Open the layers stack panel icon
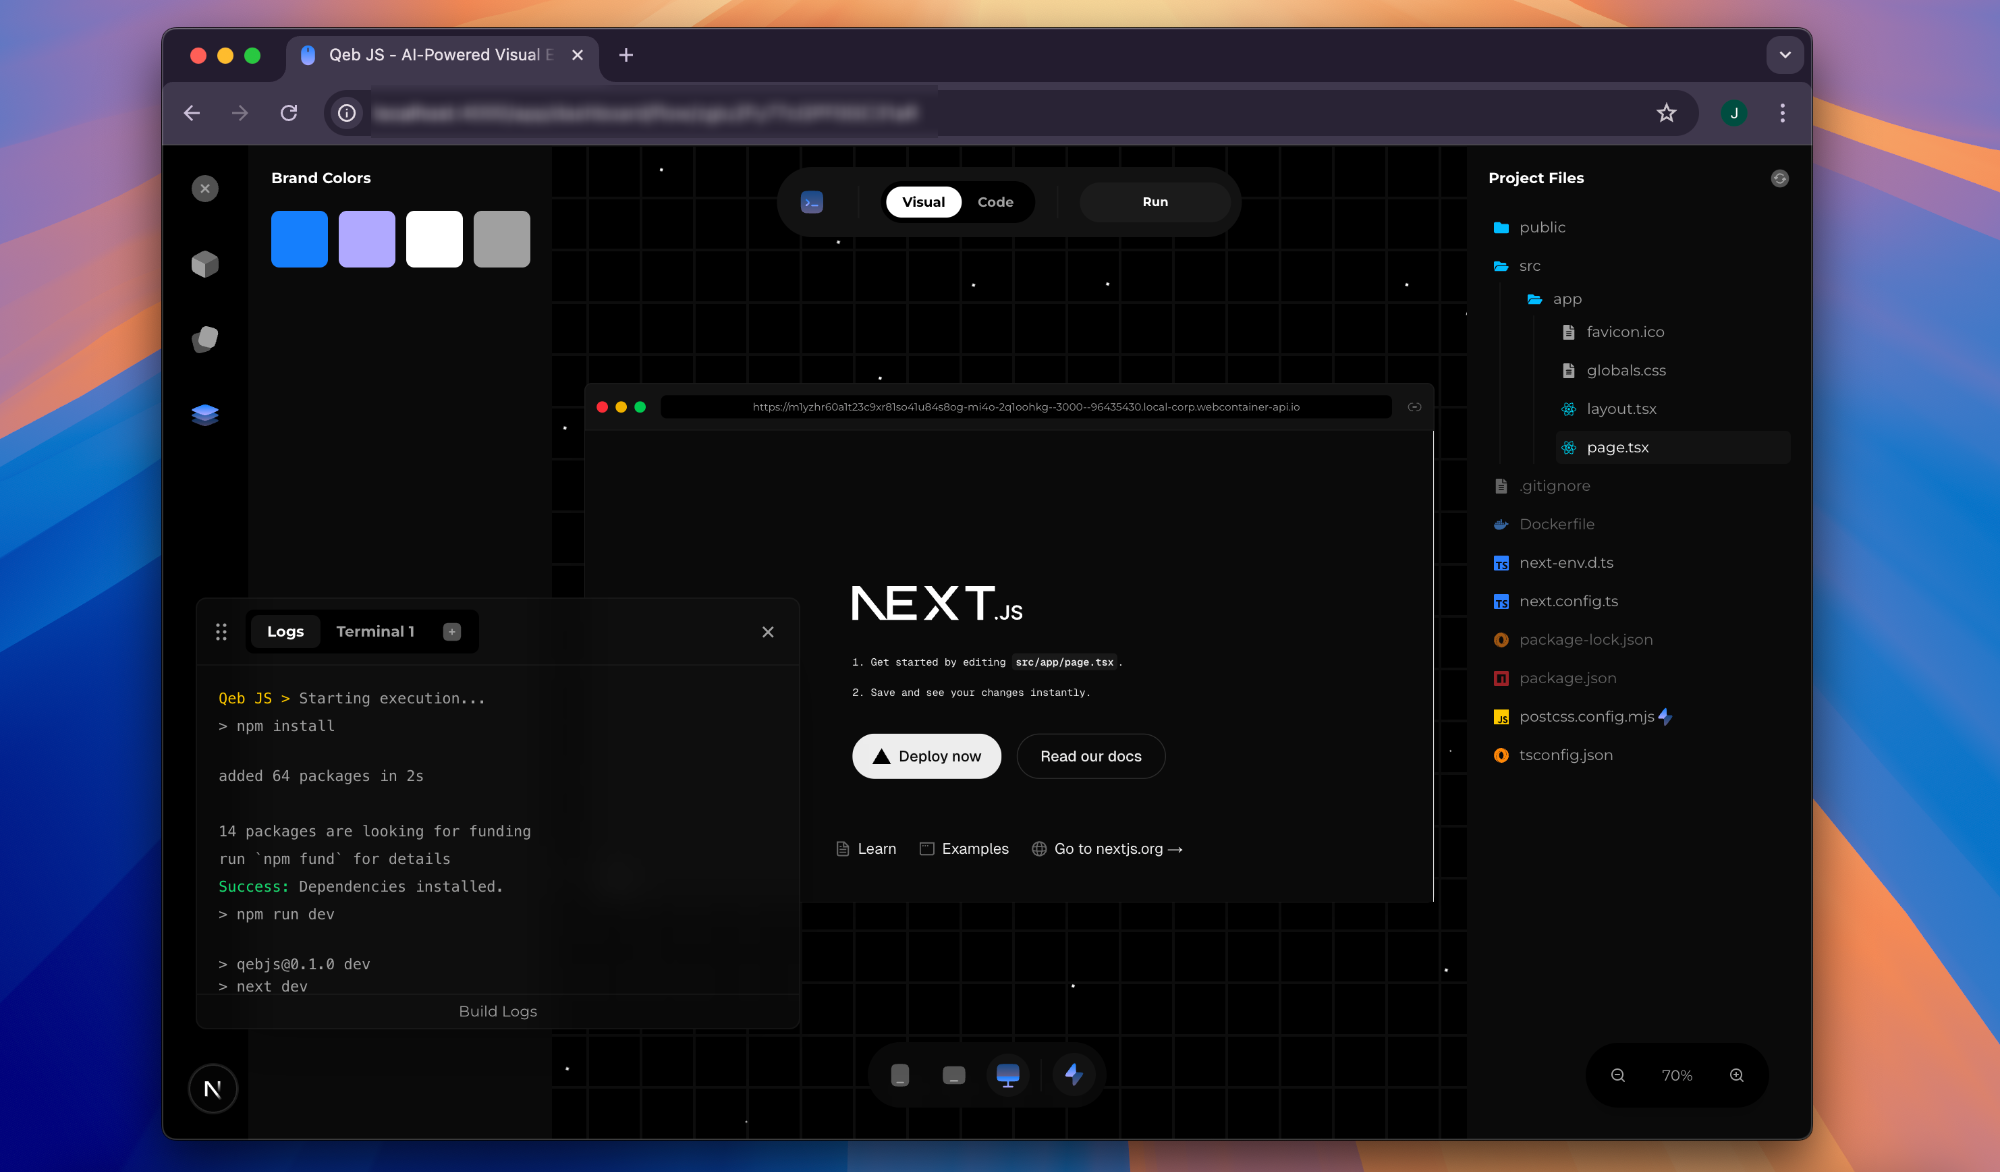2000x1172 pixels. [205, 414]
